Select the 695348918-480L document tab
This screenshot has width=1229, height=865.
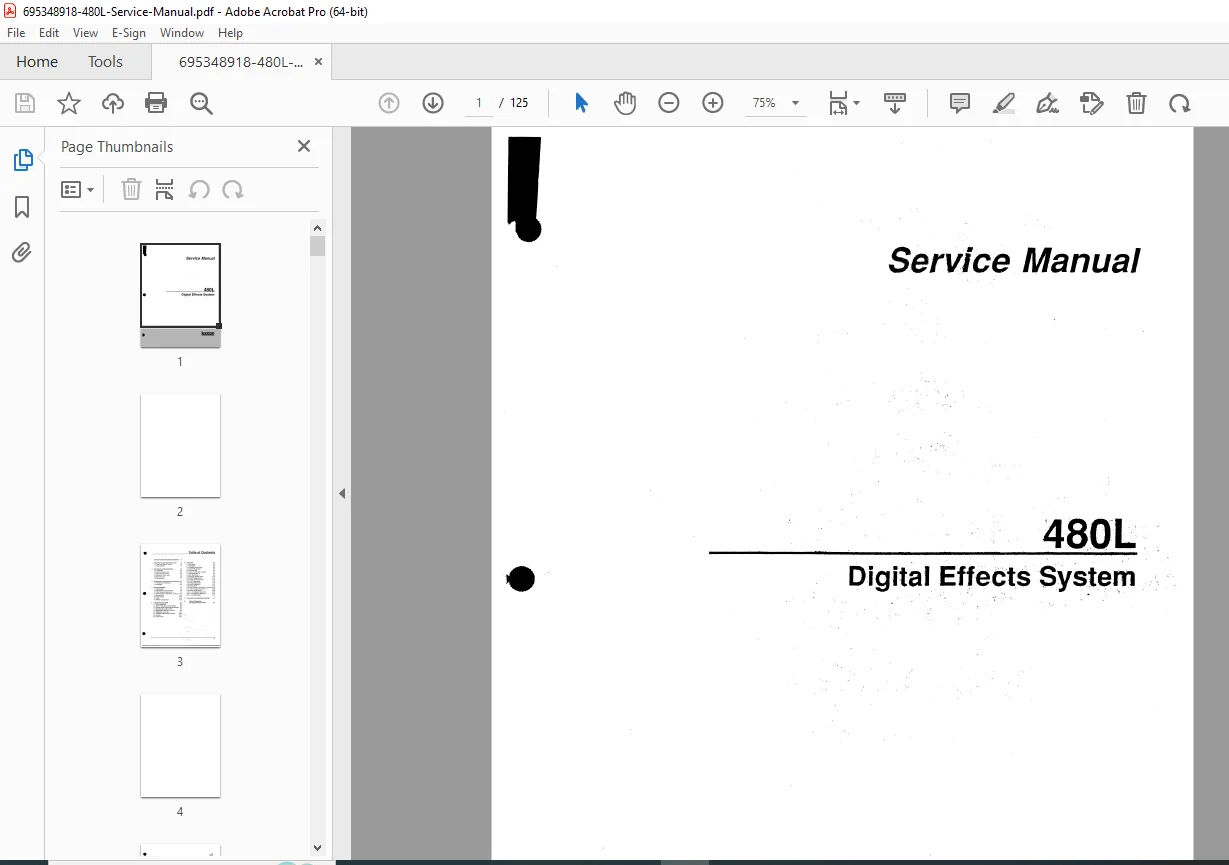pyautogui.click(x=240, y=62)
